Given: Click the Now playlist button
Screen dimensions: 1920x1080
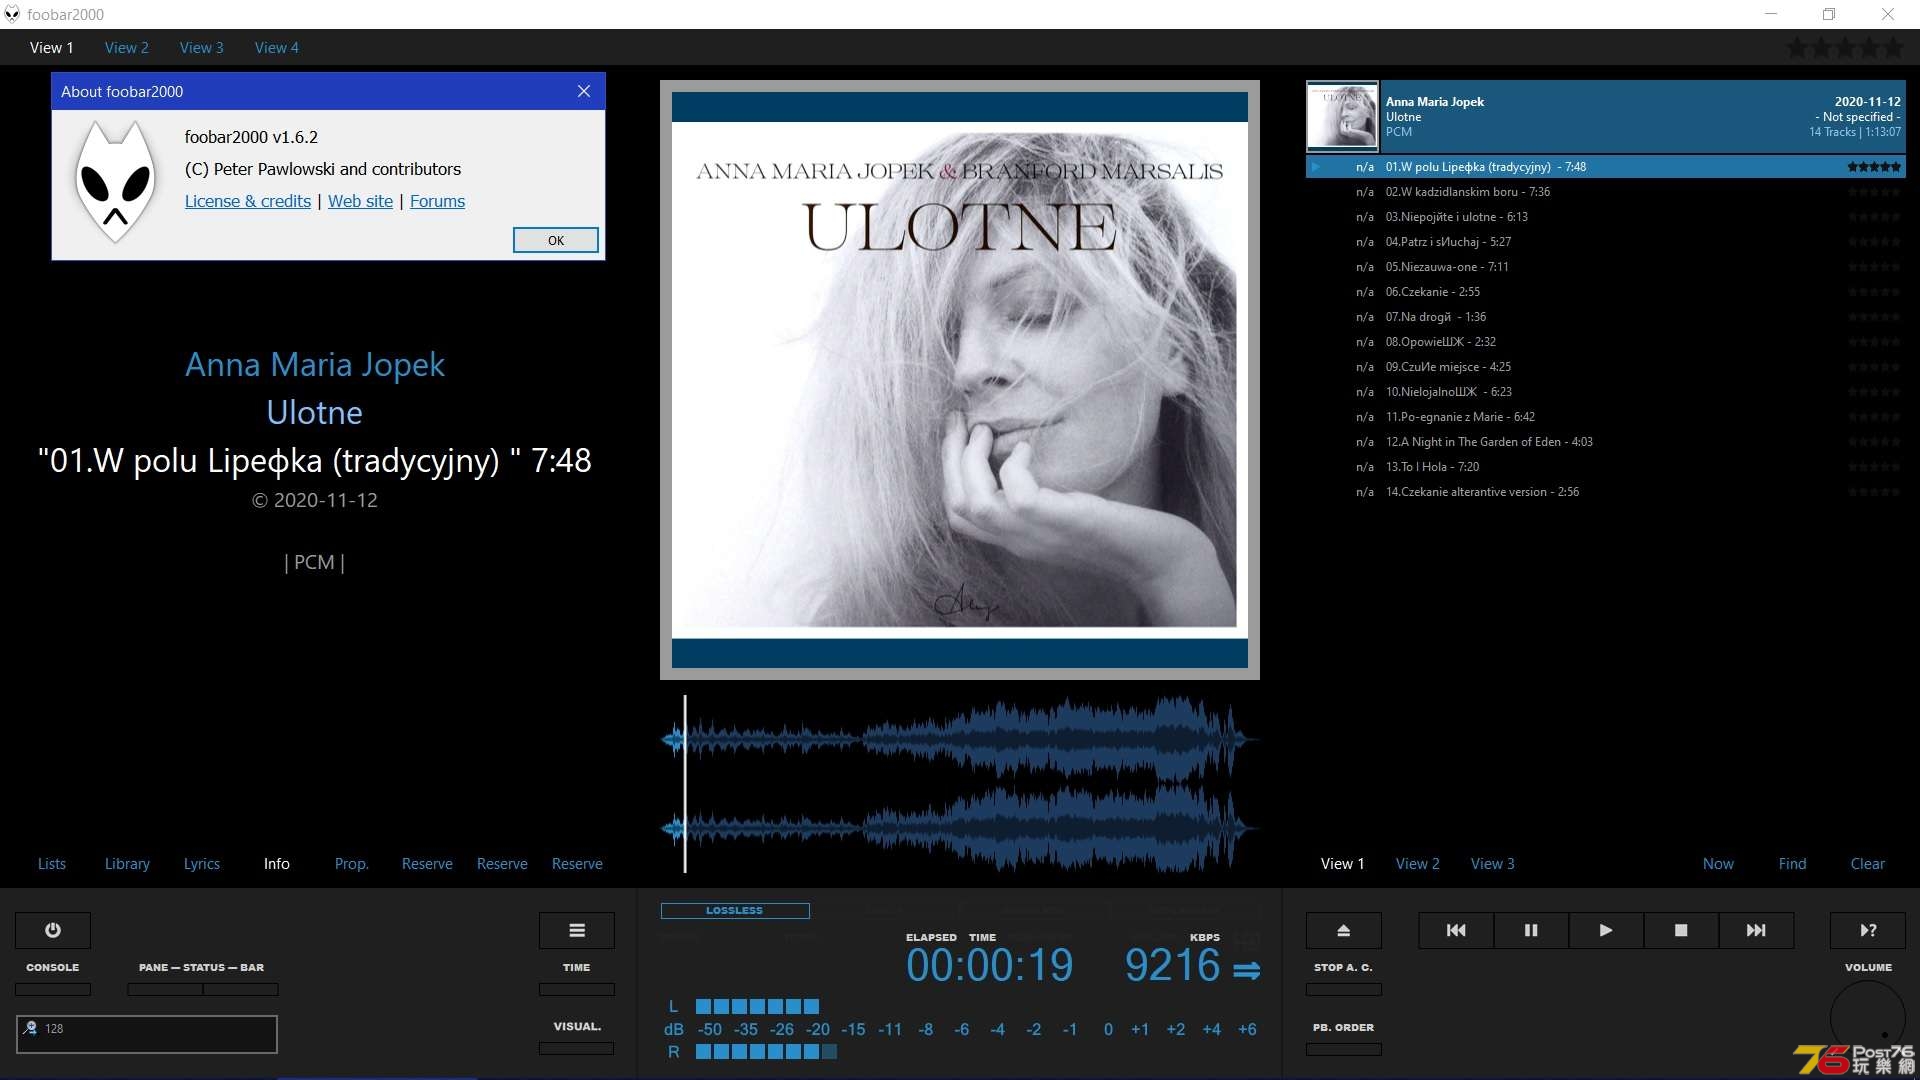Looking at the screenshot, I should pos(1718,863).
